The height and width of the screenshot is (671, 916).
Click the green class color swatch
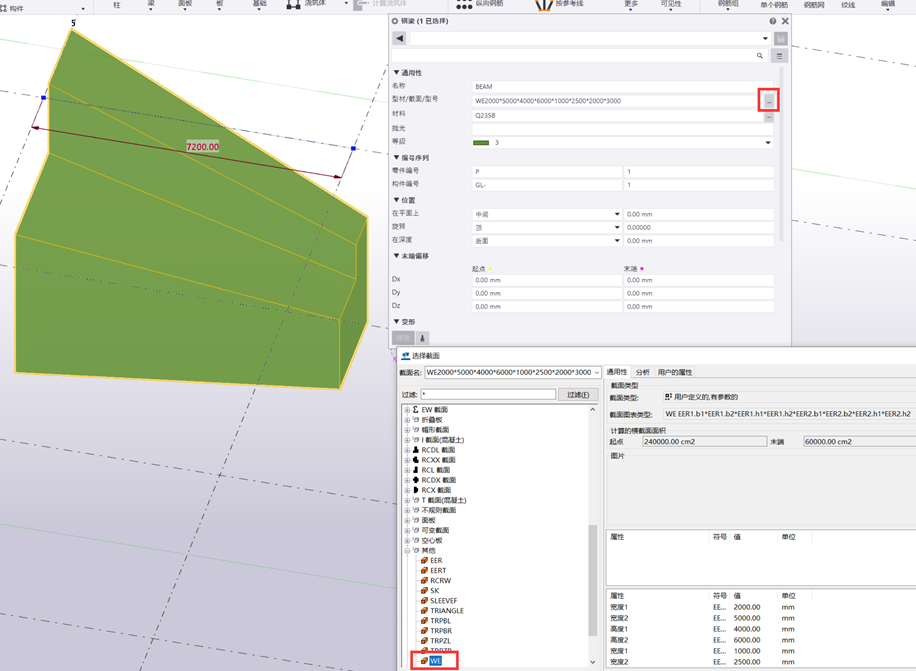coord(481,143)
